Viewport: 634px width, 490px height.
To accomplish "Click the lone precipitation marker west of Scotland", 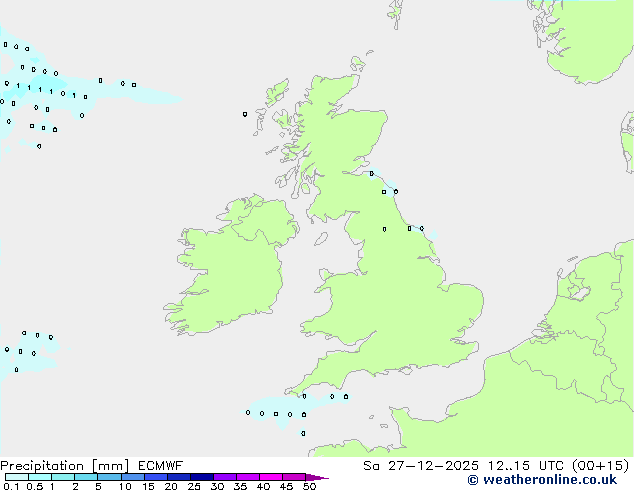I will 245,114.
